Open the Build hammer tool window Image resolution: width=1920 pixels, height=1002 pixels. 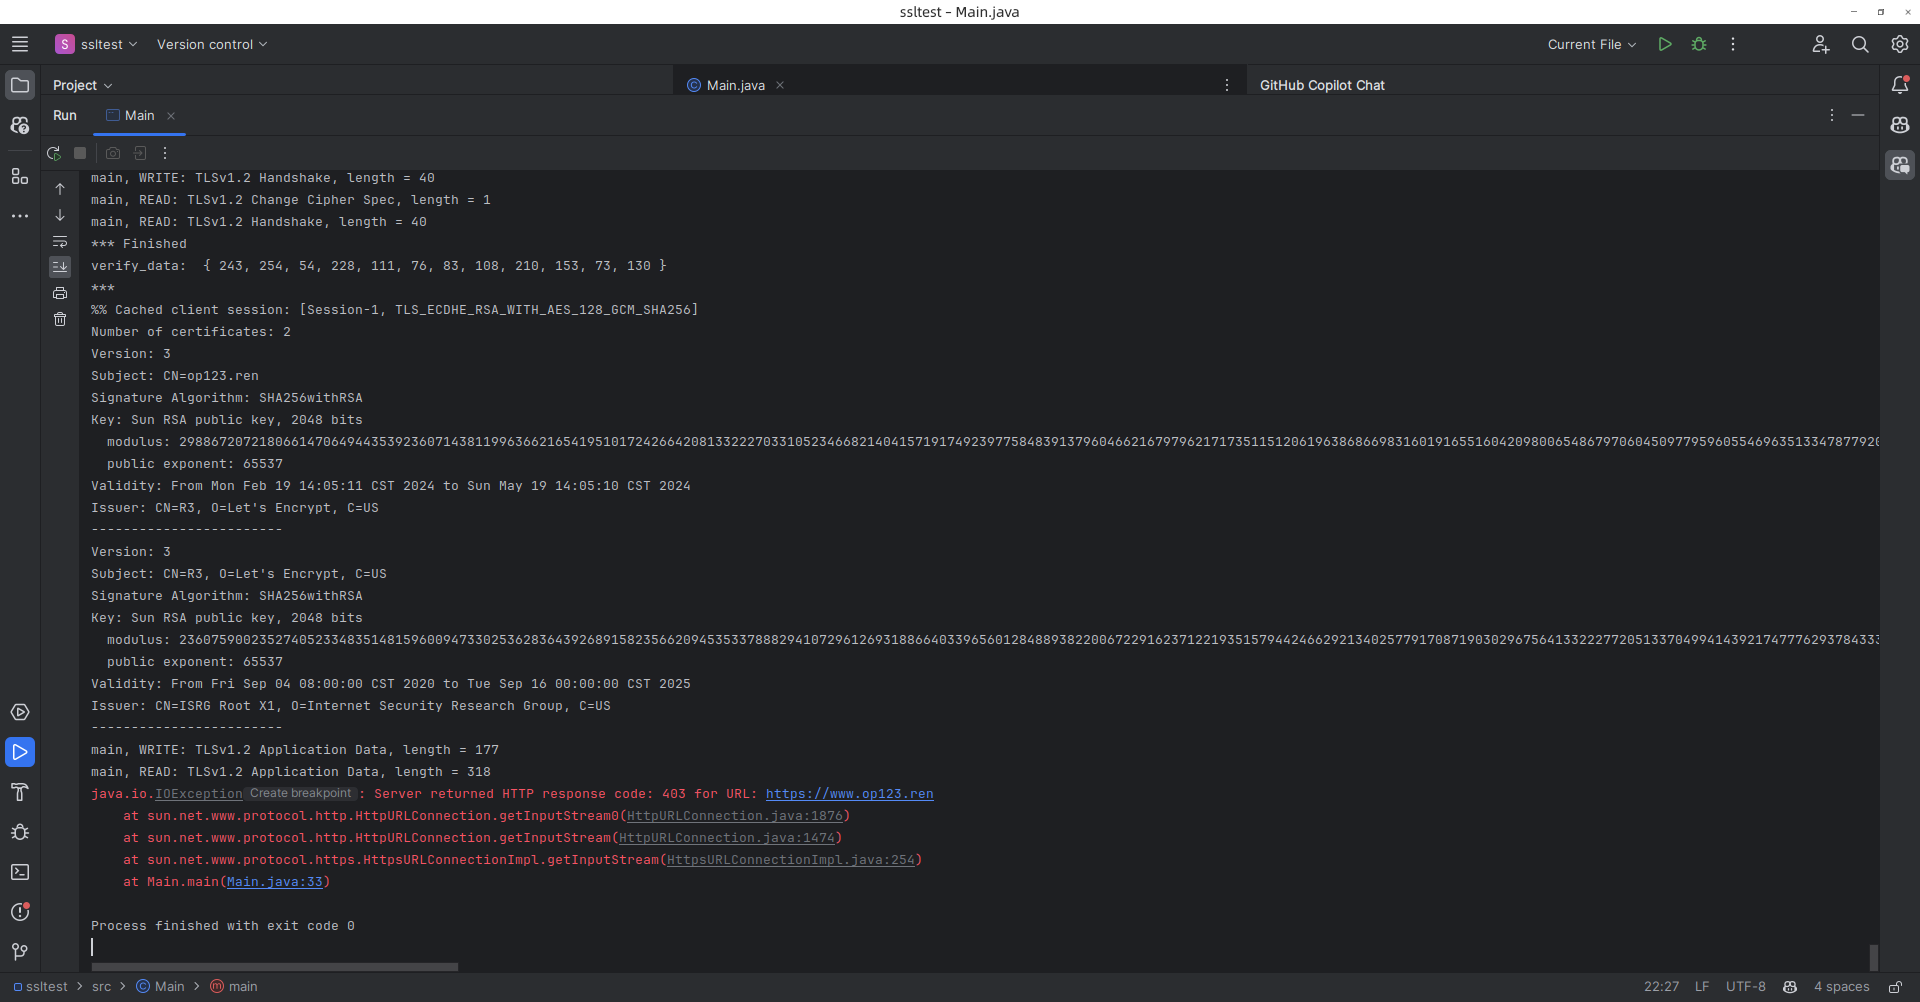[20, 792]
